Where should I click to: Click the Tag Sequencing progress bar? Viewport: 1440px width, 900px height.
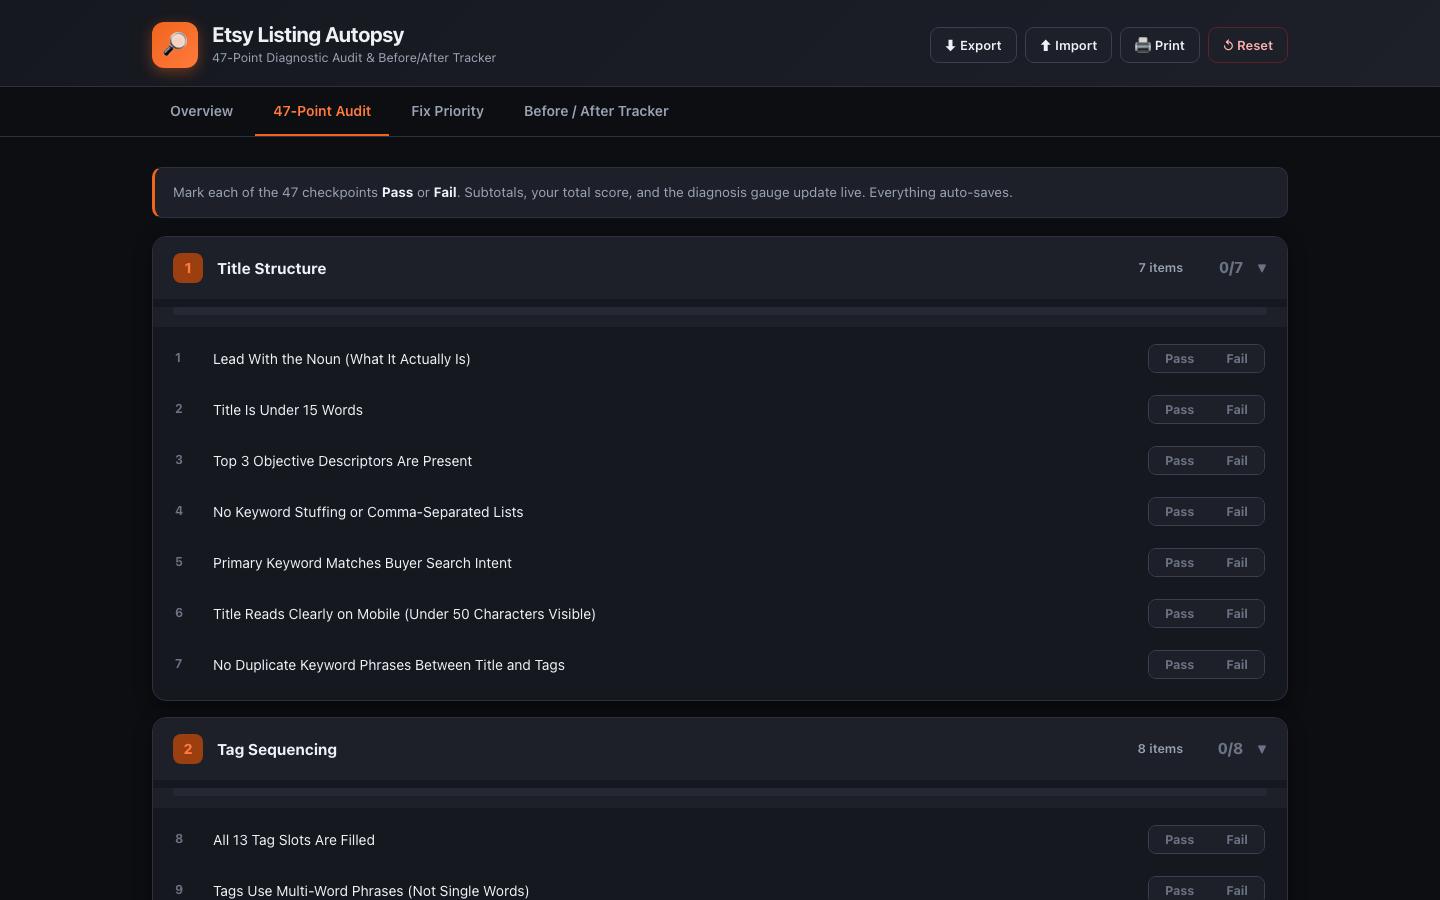click(x=720, y=792)
